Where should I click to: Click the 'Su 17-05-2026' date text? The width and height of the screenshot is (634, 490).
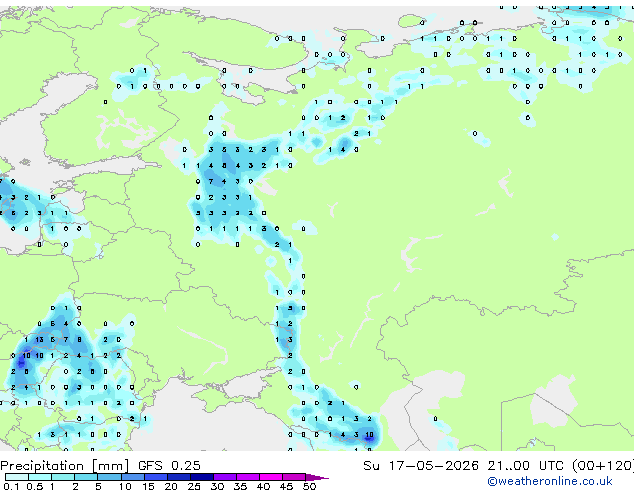point(421,466)
